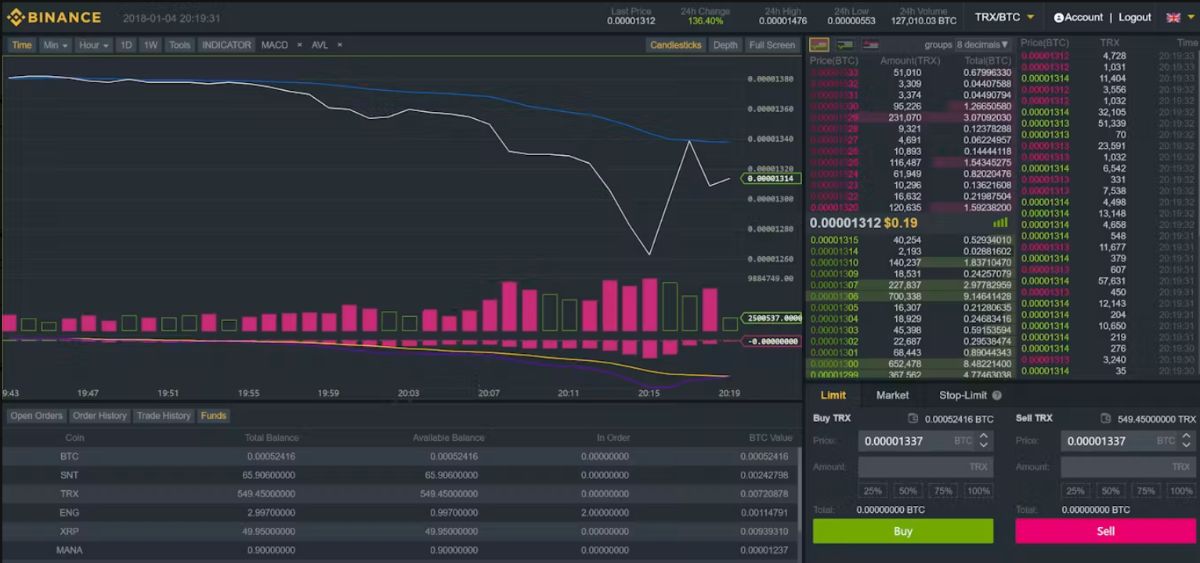Set Buy amount to 75%
Screen dimensions: 1200x563
click(942, 491)
